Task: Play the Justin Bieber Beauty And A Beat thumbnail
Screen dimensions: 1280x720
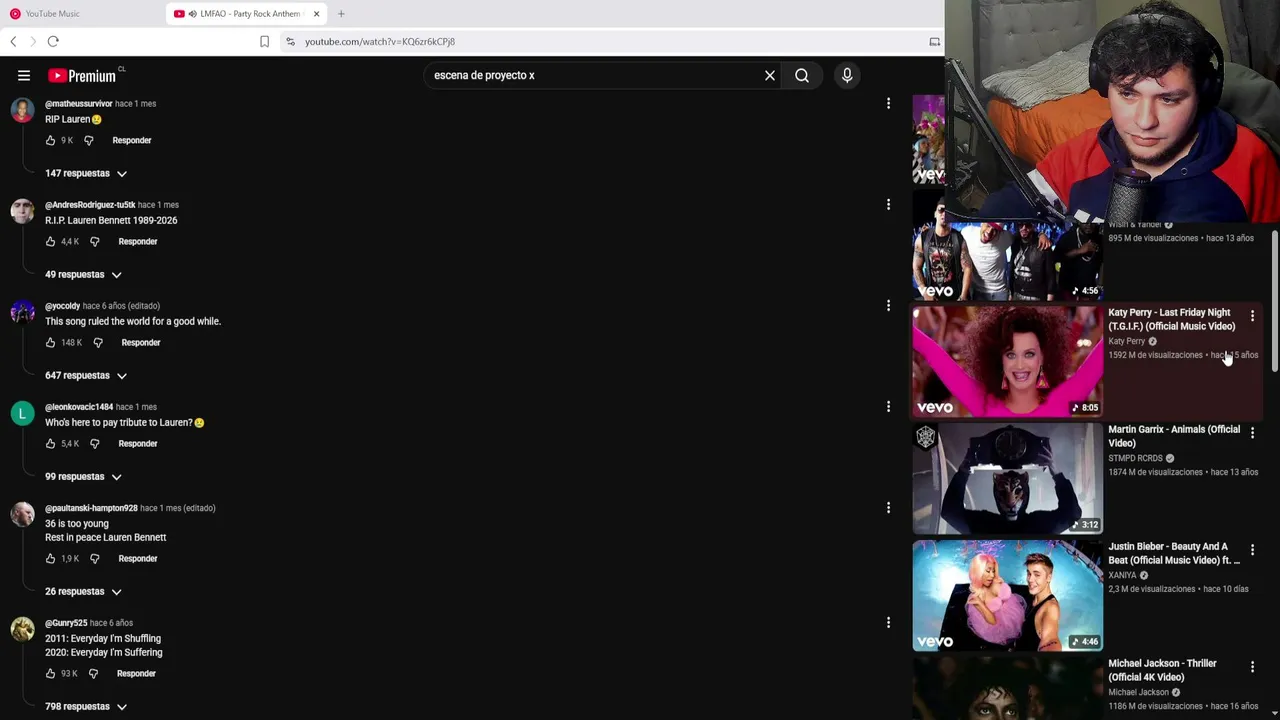Action: click(x=1007, y=595)
